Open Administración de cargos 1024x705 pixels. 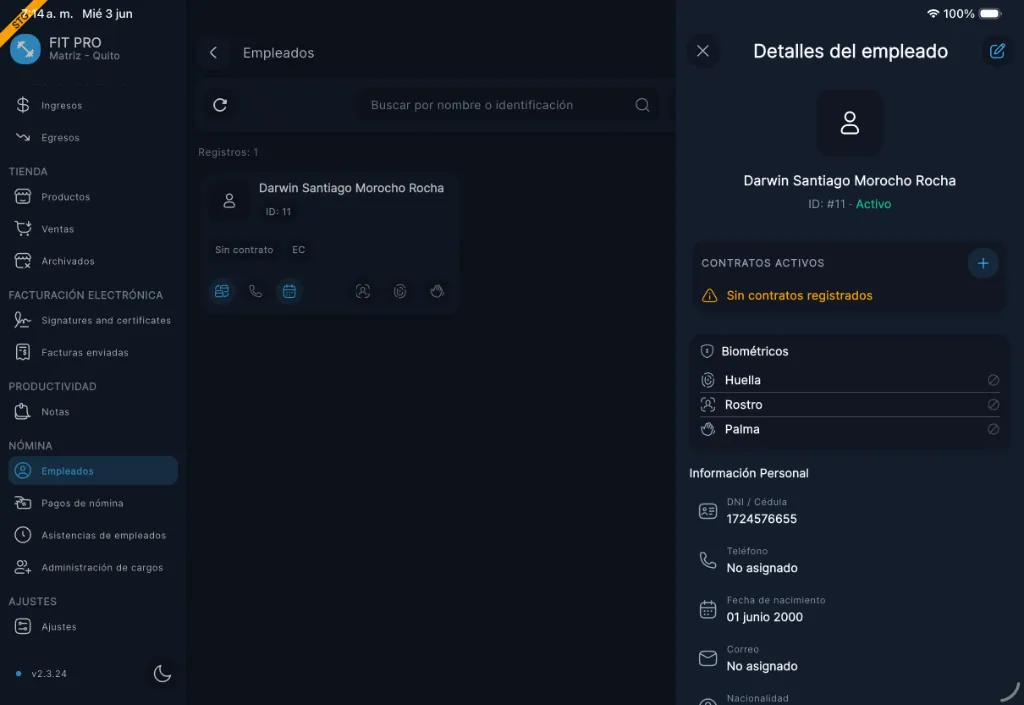(93, 567)
